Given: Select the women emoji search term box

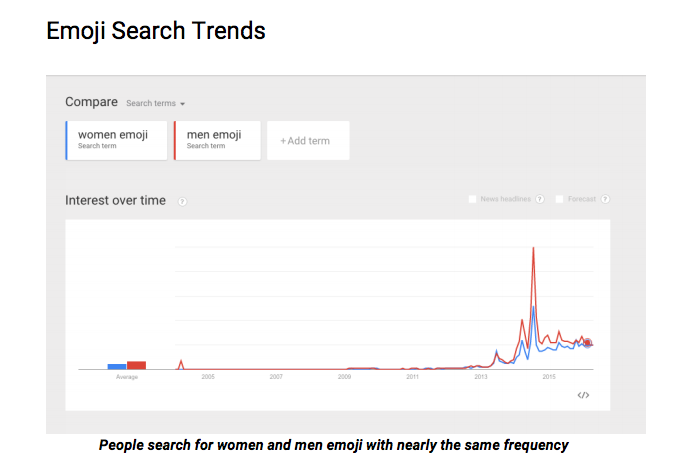Looking at the screenshot, I should [x=116, y=141].
